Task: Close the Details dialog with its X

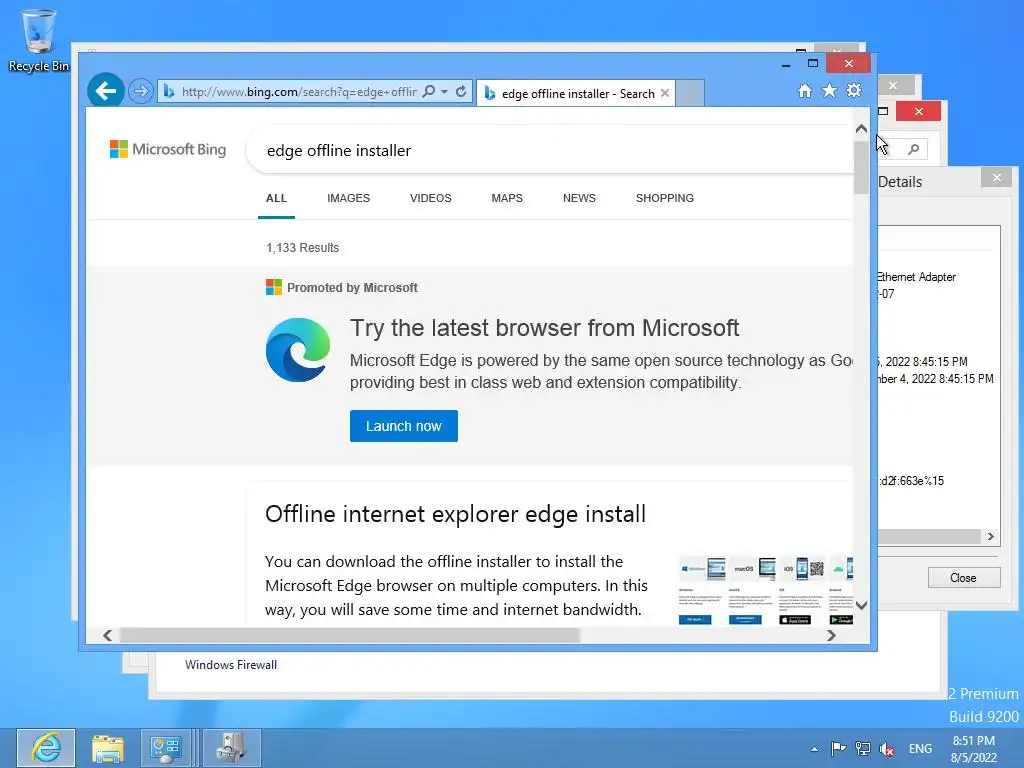Action: tap(997, 178)
